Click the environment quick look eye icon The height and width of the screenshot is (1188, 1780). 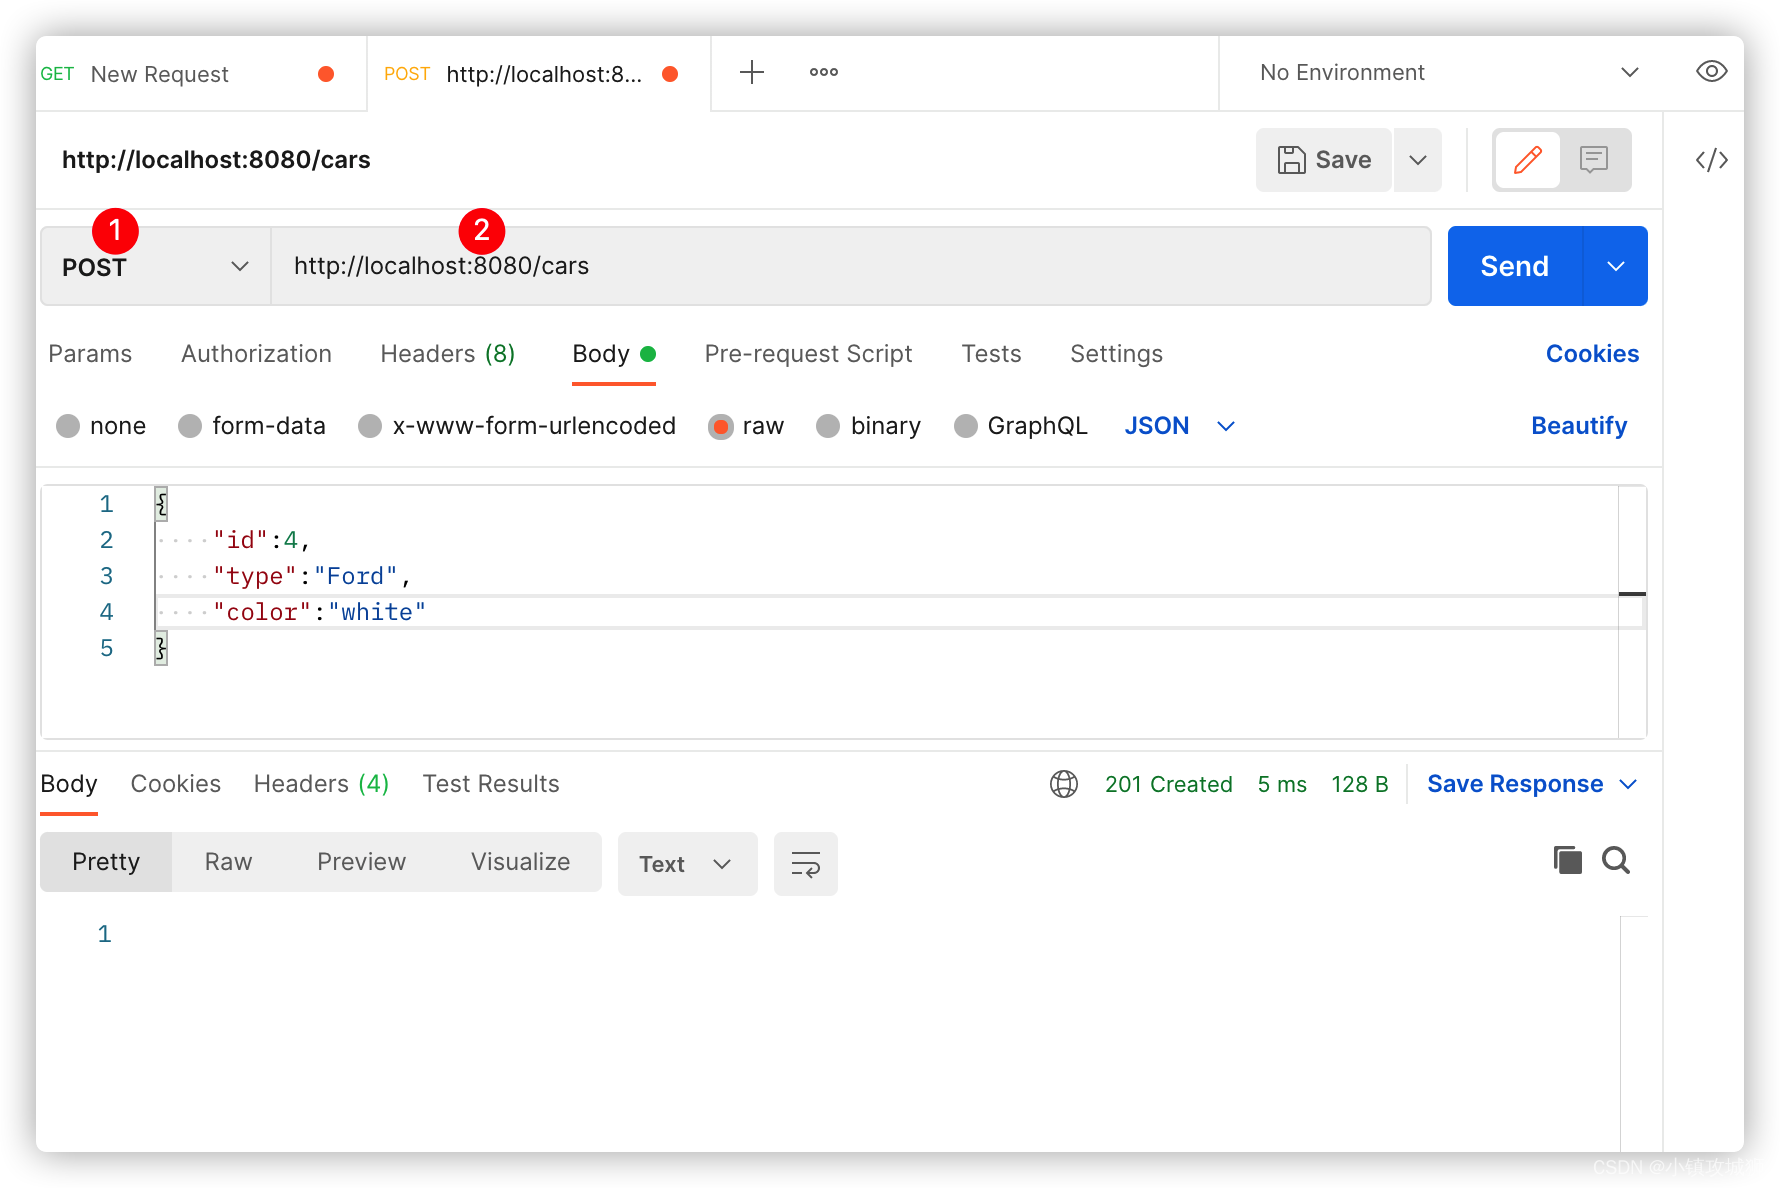point(1711,72)
